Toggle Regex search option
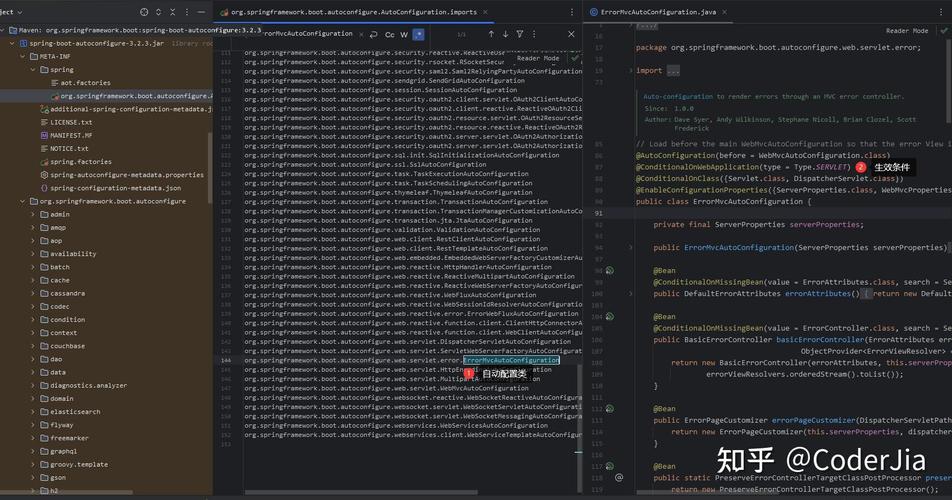 coord(418,35)
